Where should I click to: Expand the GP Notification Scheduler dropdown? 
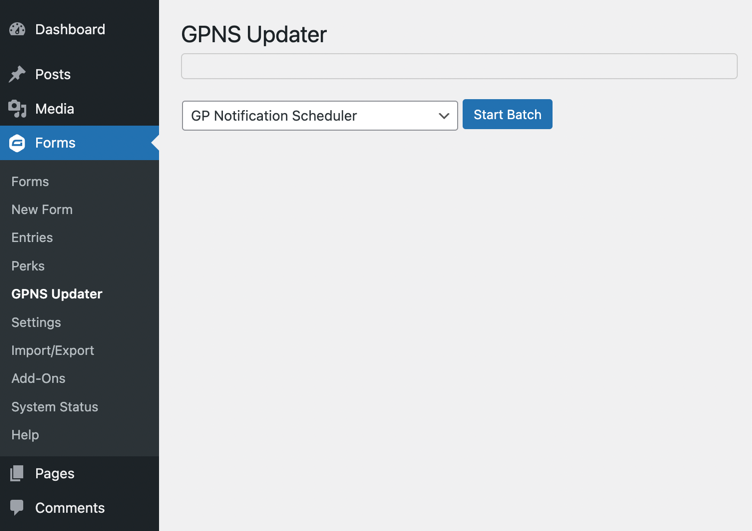pos(320,116)
